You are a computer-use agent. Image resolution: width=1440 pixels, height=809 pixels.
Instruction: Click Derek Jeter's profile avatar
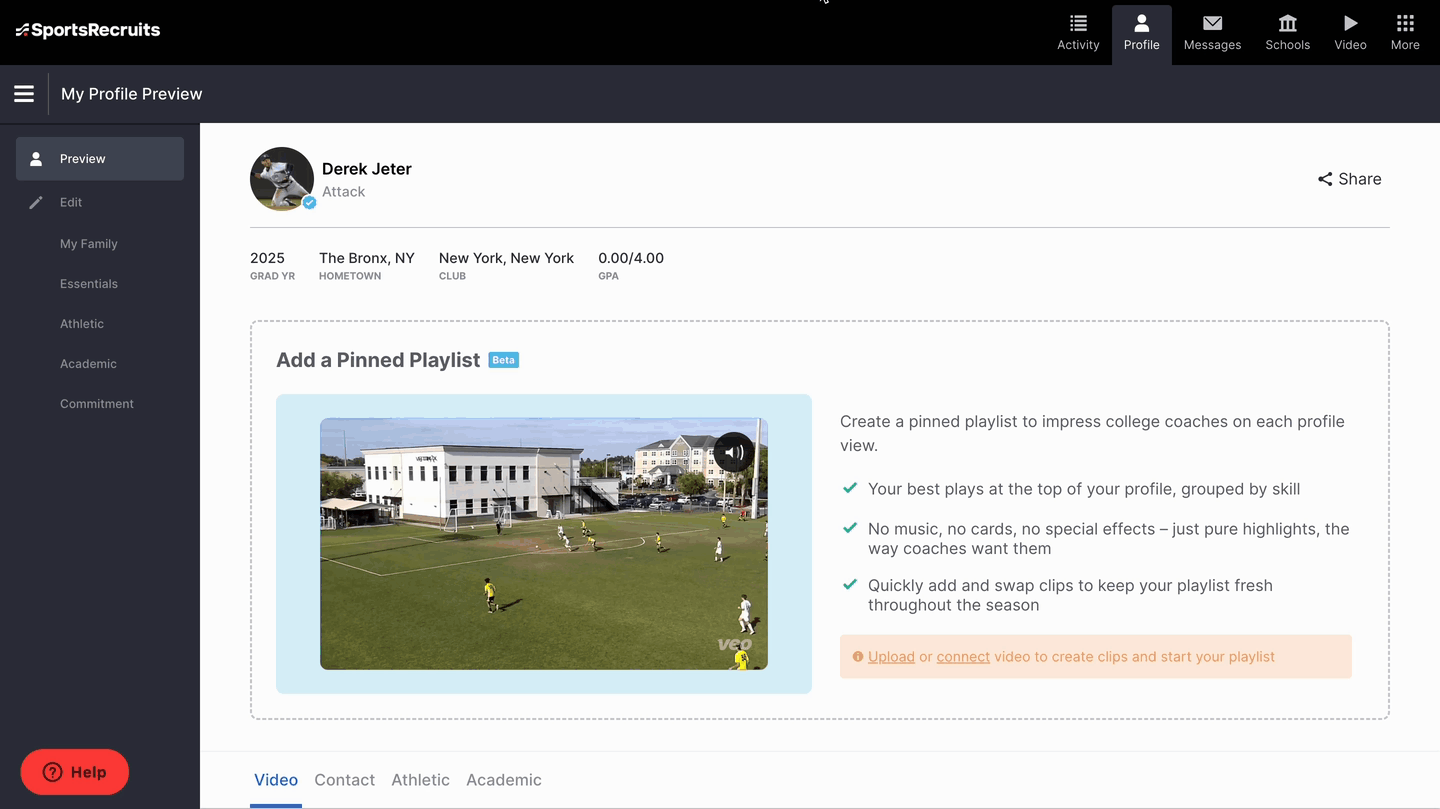click(x=282, y=179)
